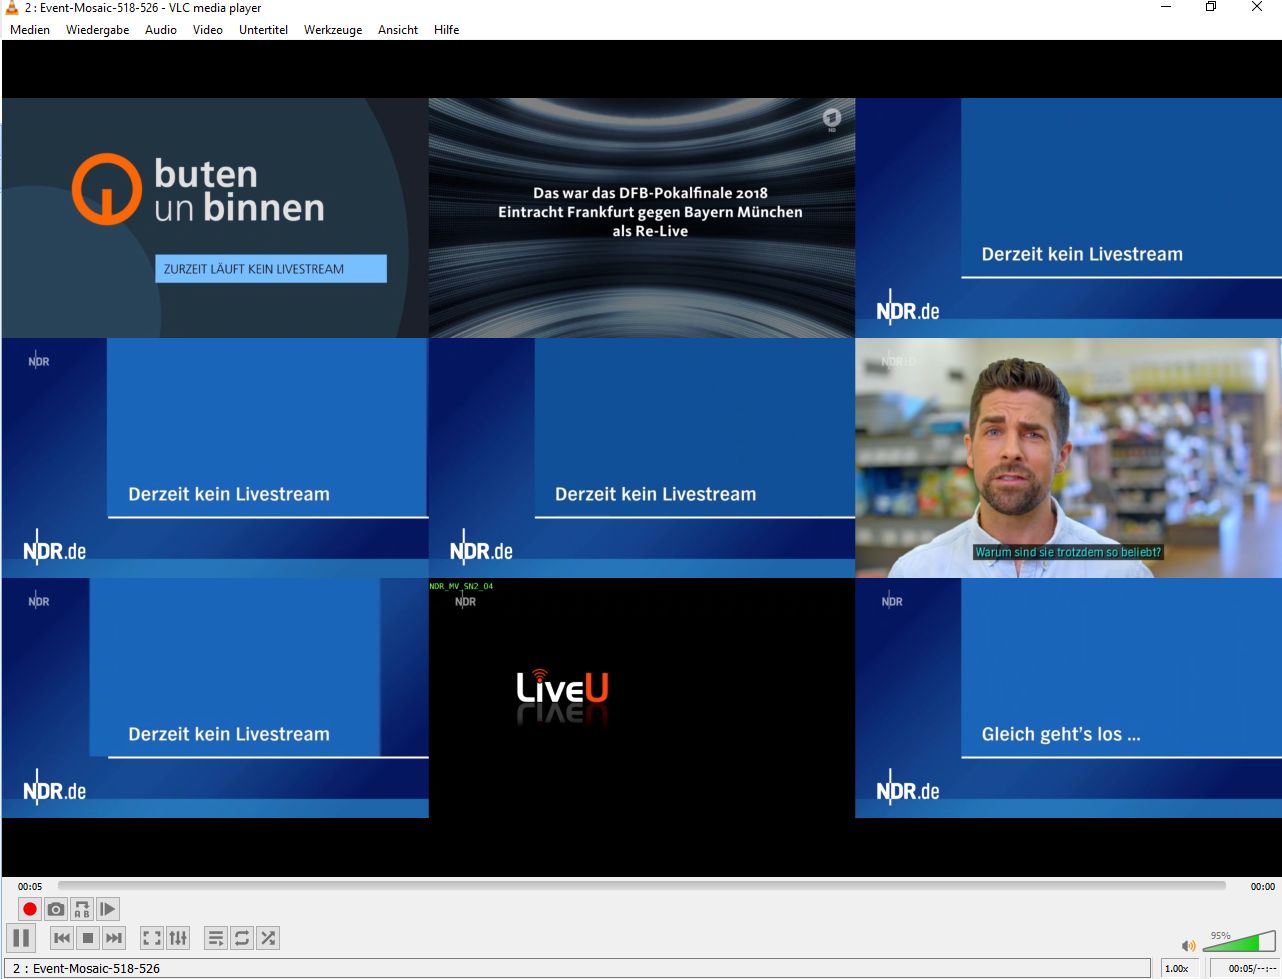
Task: Close the VLC media player window
Action: click(x=1257, y=7)
